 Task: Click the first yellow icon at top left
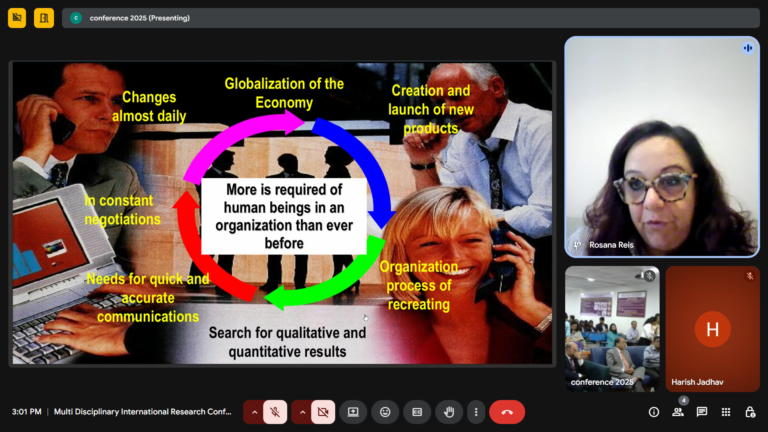[17, 18]
